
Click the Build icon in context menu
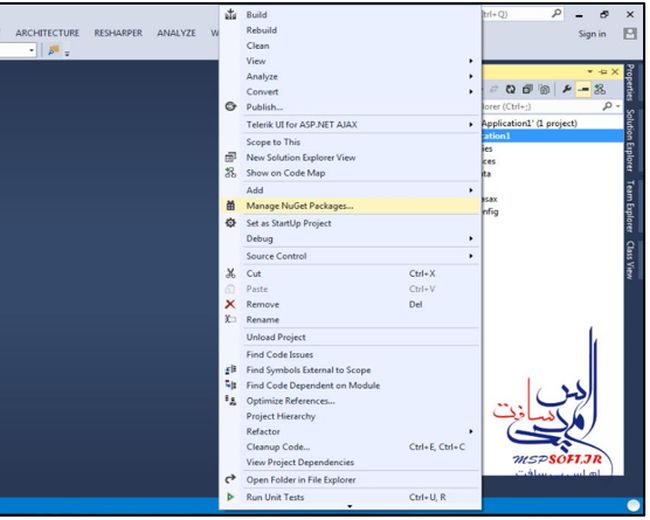[x=230, y=15]
